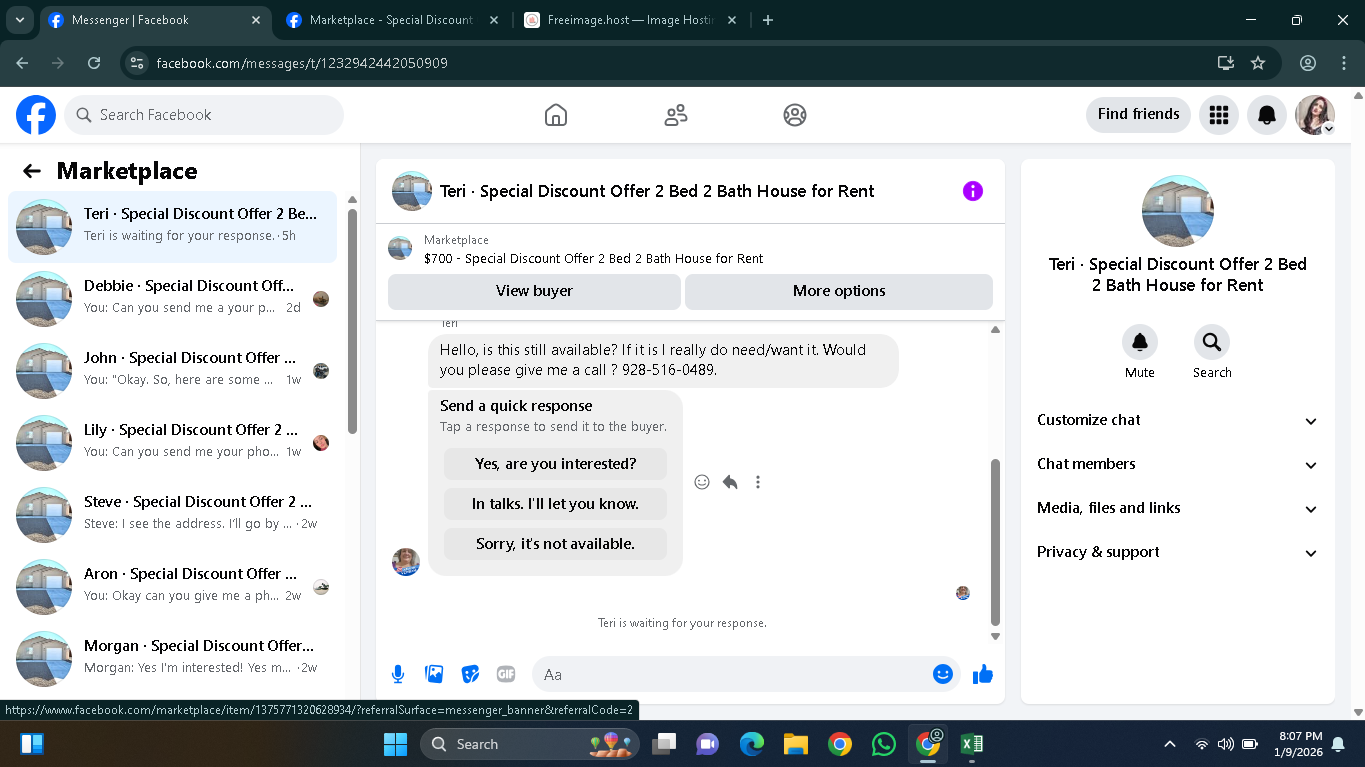The image size is (1365, 767).
Task: Mute the chat with bell icon
Action: (1139, 343)
